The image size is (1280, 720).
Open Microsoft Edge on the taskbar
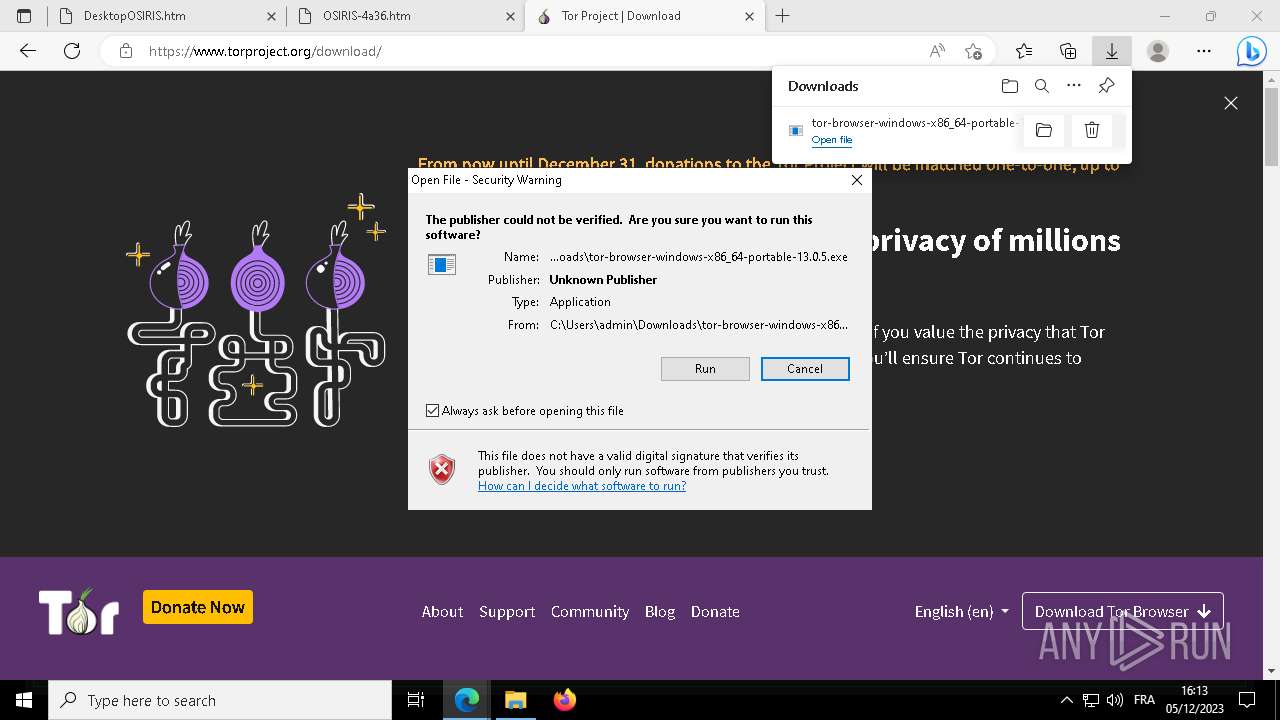click(x=467, y=700)
